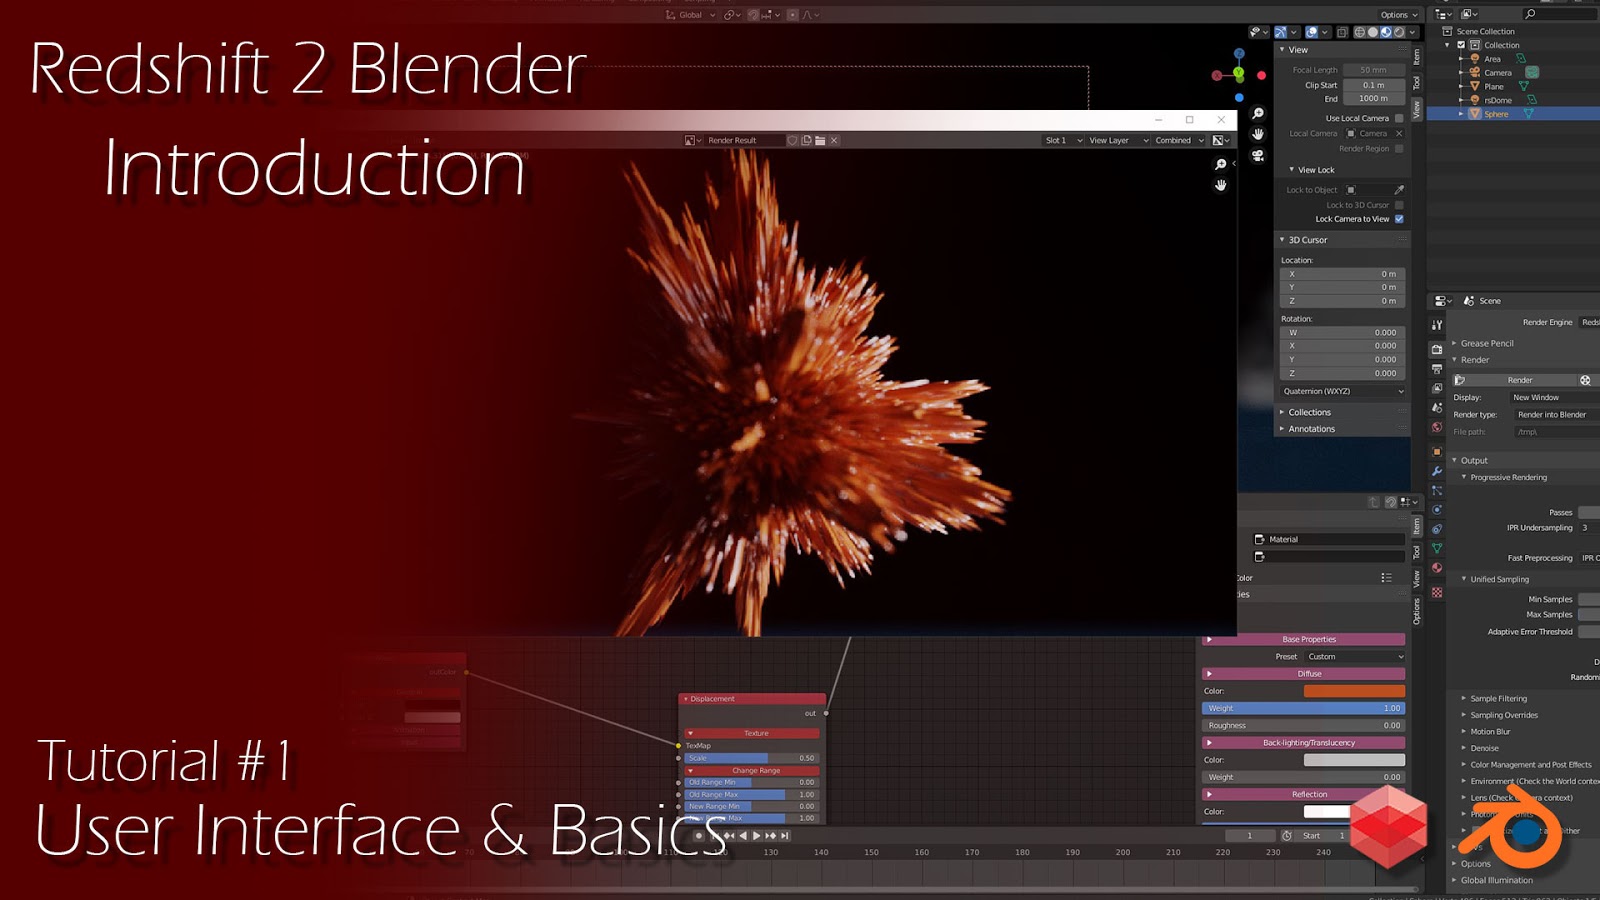Open the Render properties tab icon
1600x900 pixels.
1437,350
